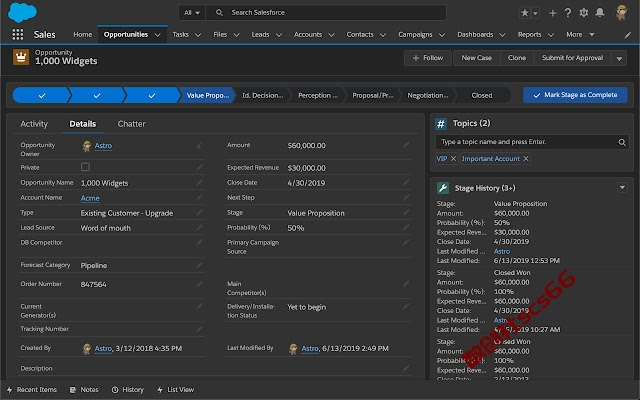This screenshot has width=640, height=400.
Task: Click the Stage History wrench icon
Action: [x=443, y=188]
